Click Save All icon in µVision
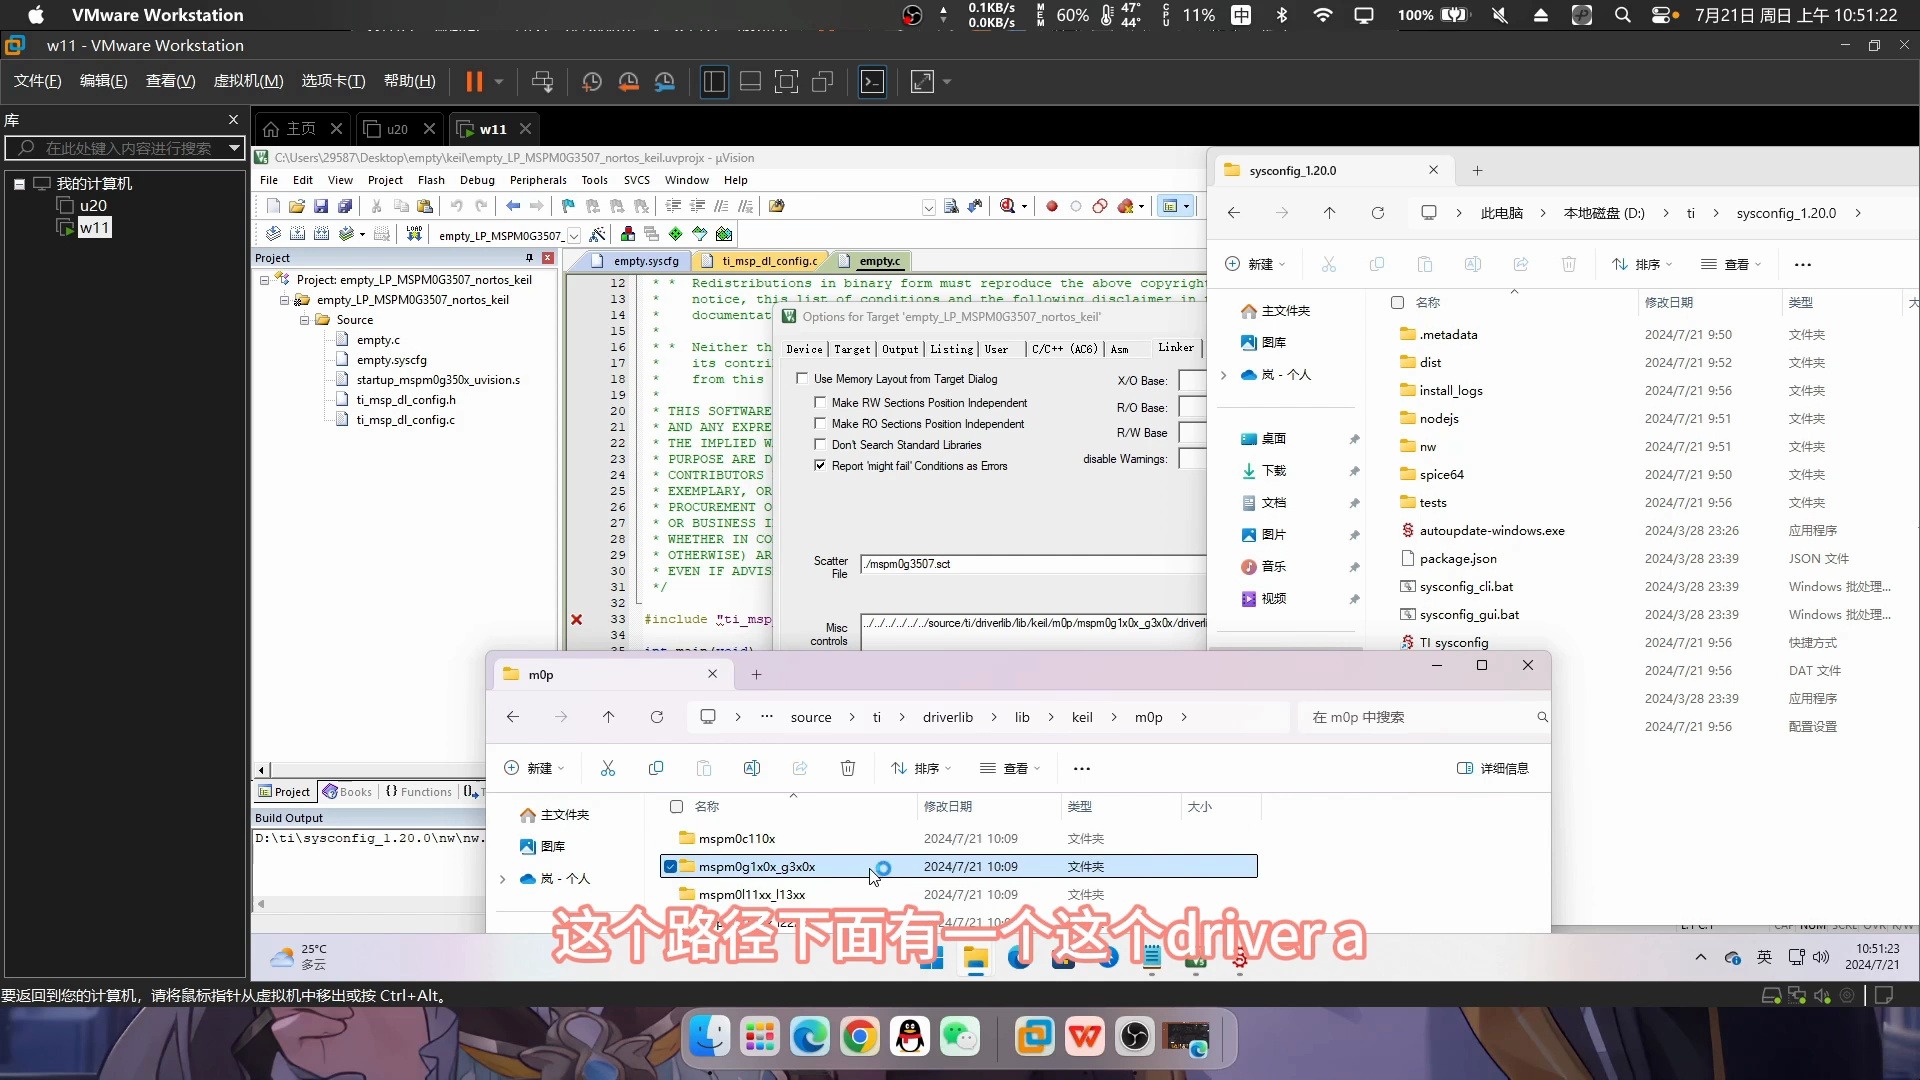 (345, 206)
